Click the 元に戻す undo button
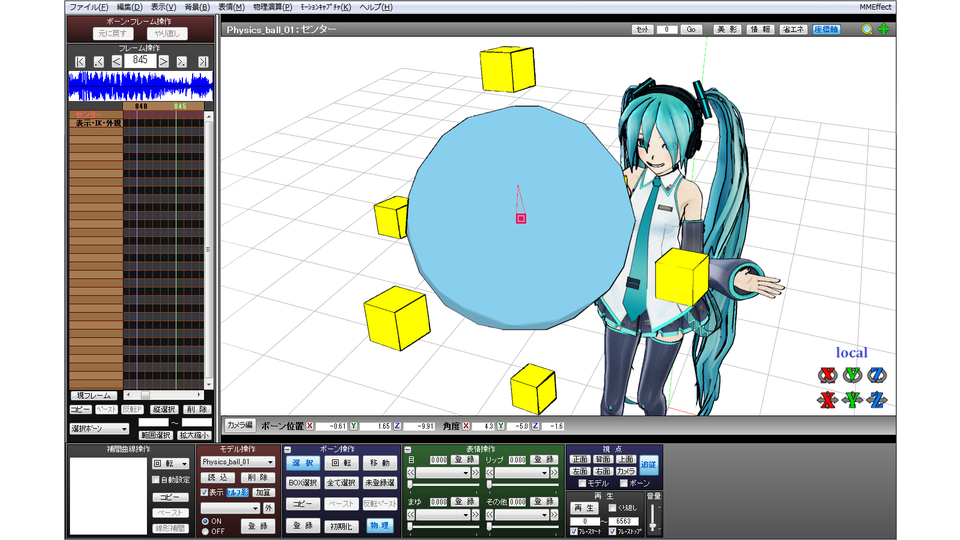 click(x=113, y=34)
